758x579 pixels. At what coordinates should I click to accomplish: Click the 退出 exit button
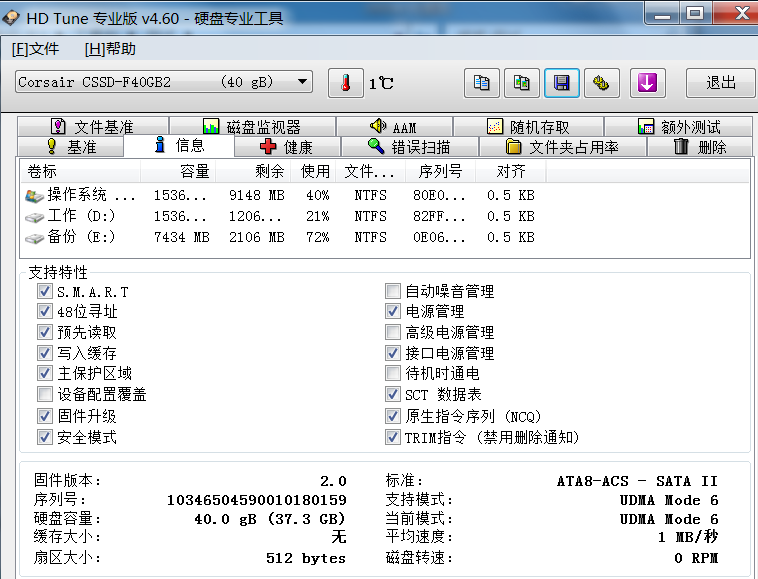tap(720, 83)
